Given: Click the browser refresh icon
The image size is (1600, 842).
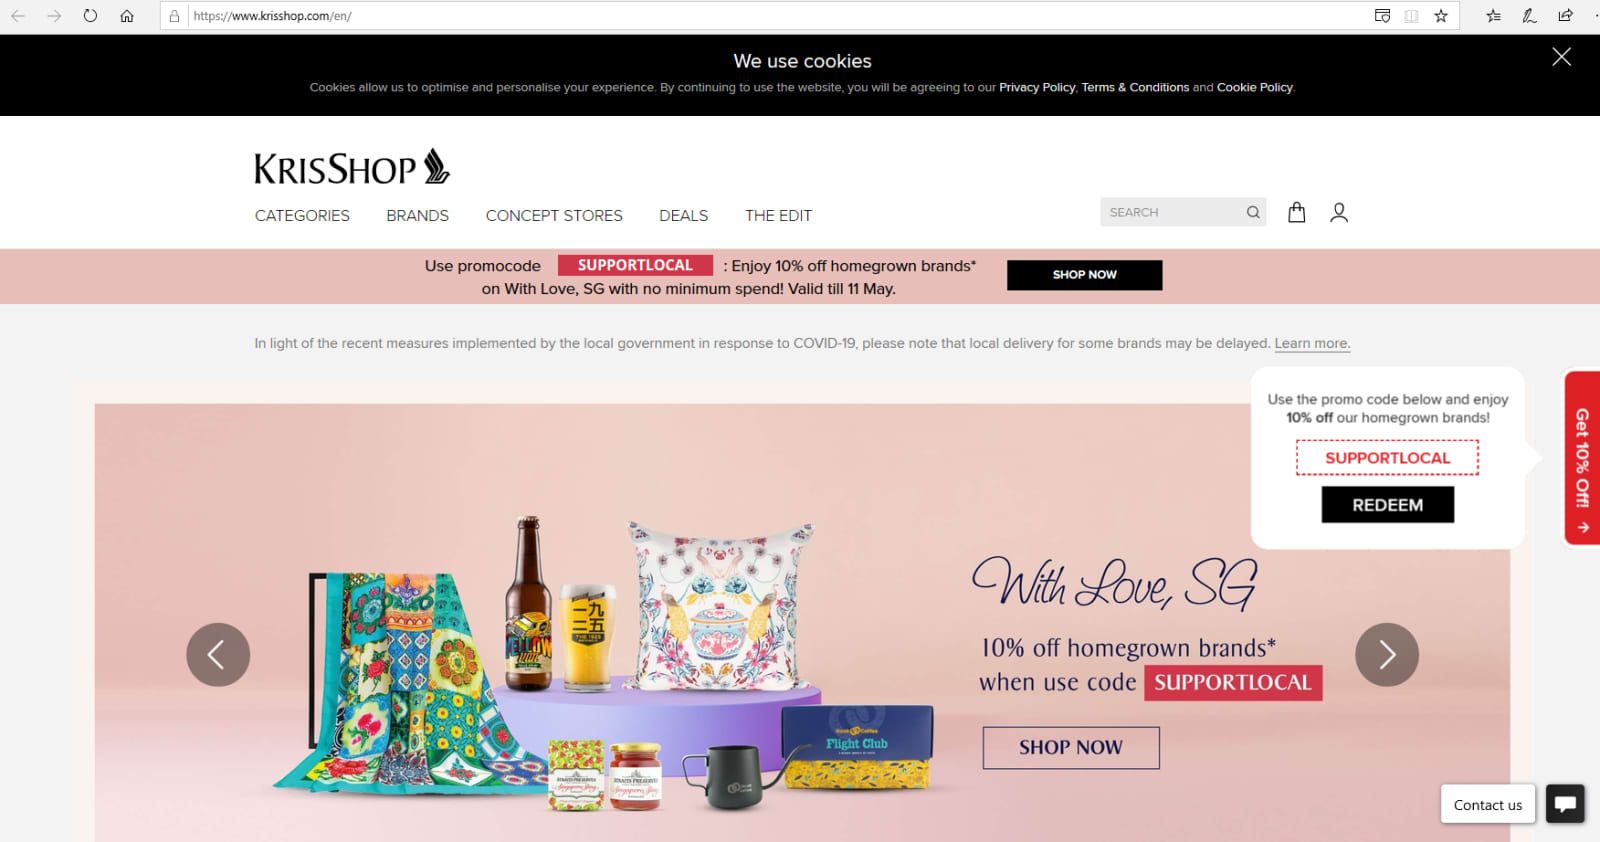Looking at the screenshot, I should click(x=90, y=16).
